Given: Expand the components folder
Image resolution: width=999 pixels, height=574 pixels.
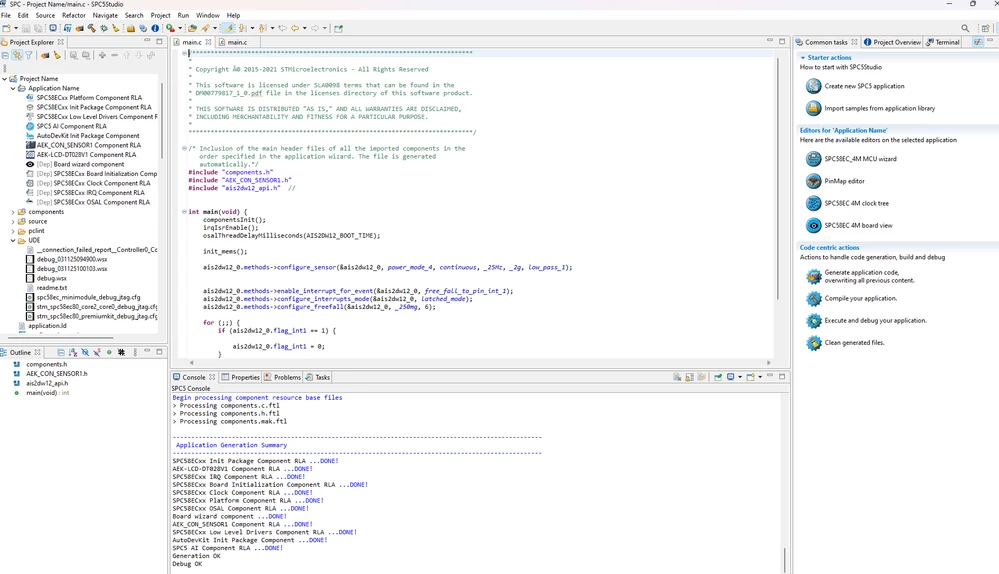Looking at the screenshot, I should (x=13, y=212).
